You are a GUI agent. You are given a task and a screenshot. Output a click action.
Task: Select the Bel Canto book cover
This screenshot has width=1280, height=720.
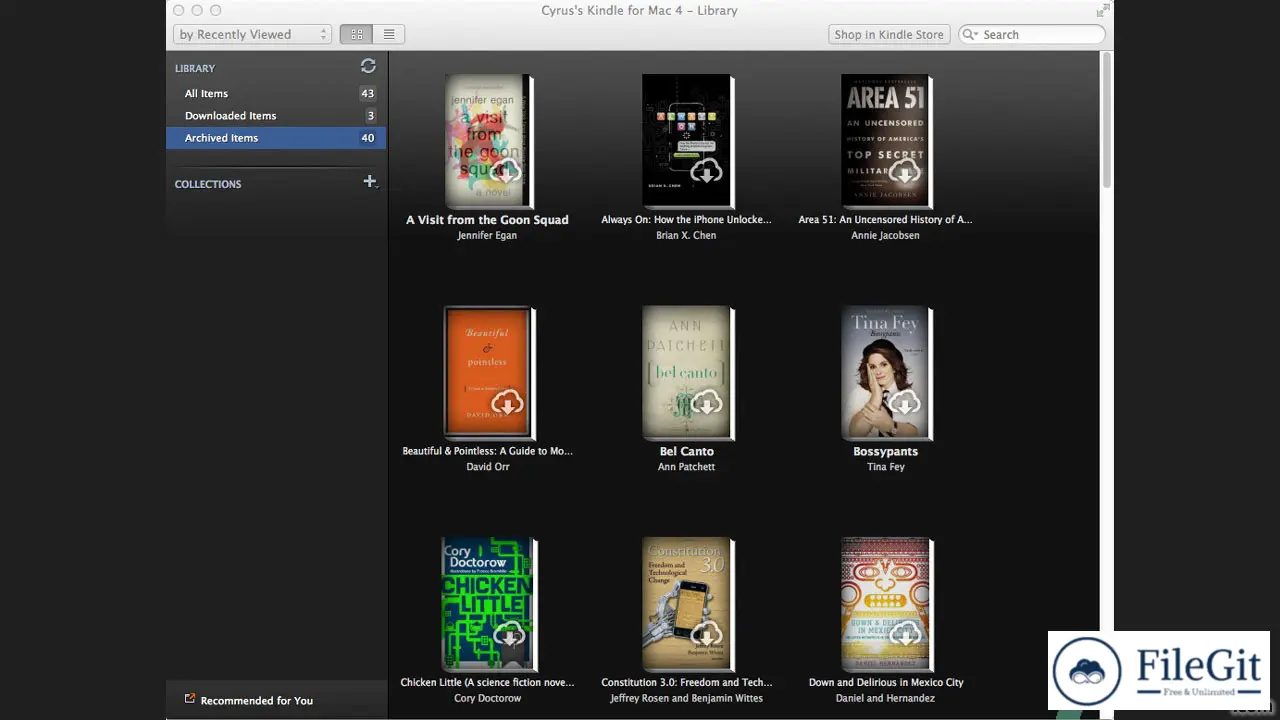pyautogui.click(x=687, y=372)
